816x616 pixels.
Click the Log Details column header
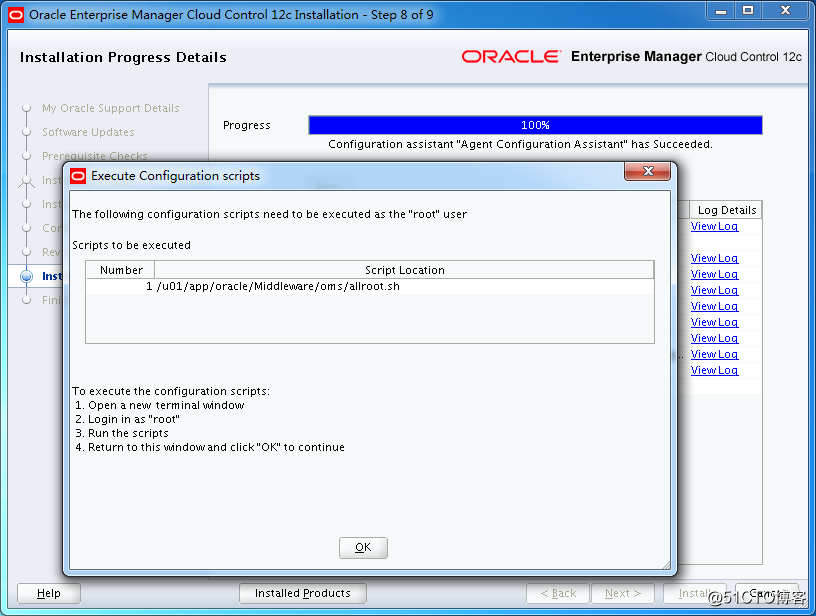[726, 210]
